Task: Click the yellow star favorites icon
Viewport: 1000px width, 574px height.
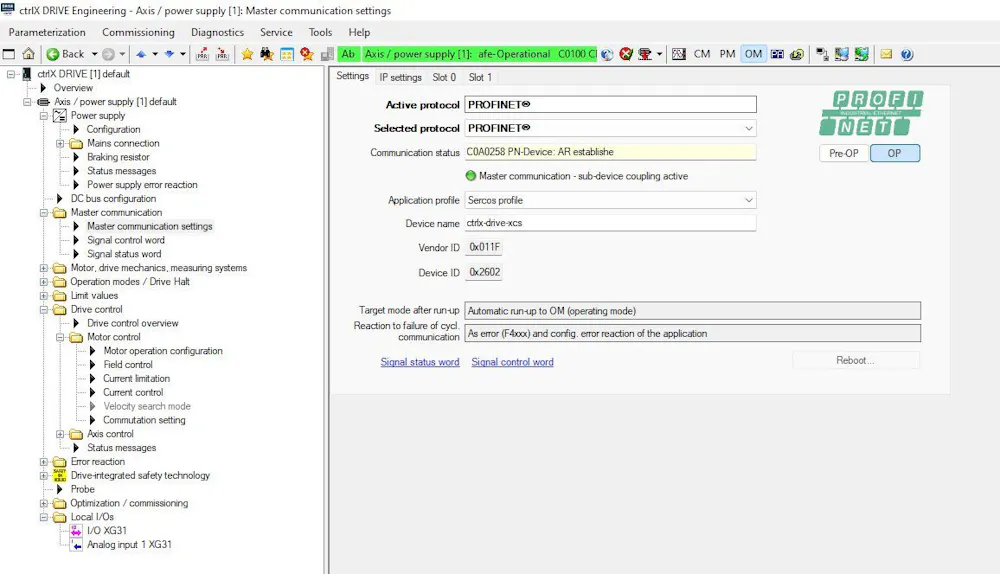Action: 247,54
